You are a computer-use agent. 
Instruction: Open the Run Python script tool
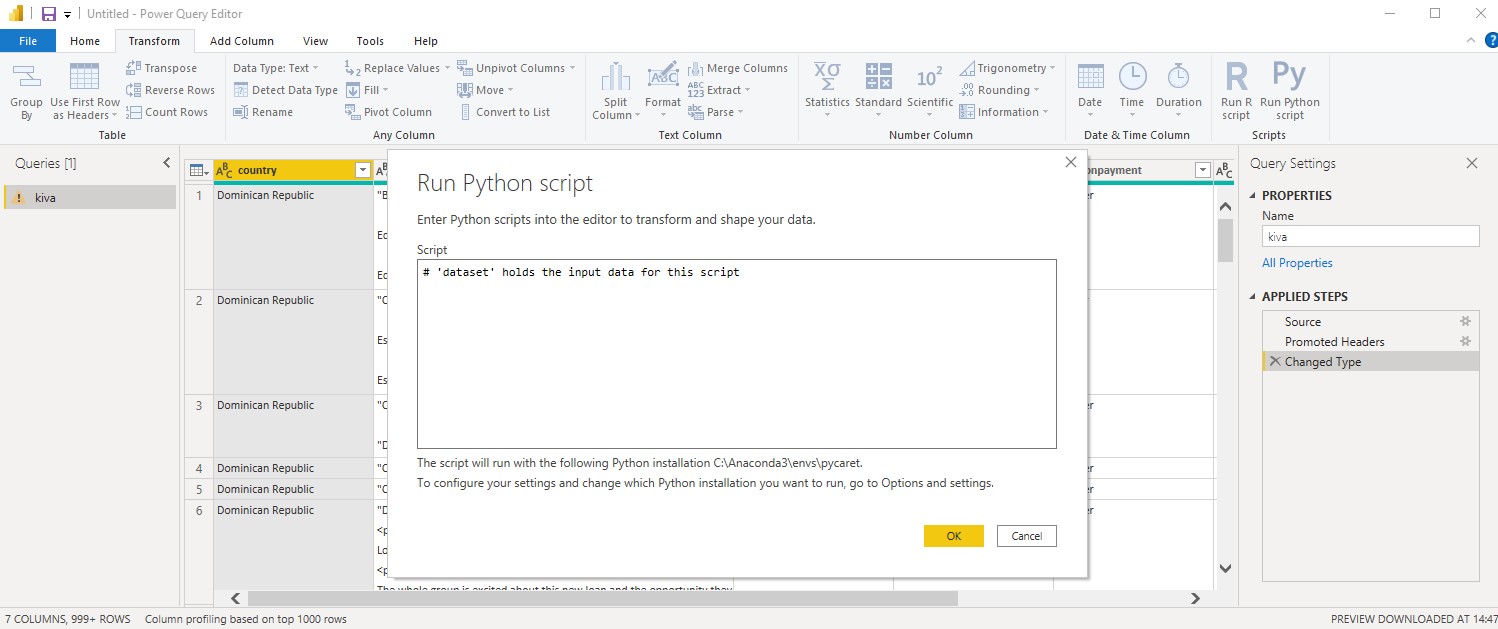(1290, 92)
